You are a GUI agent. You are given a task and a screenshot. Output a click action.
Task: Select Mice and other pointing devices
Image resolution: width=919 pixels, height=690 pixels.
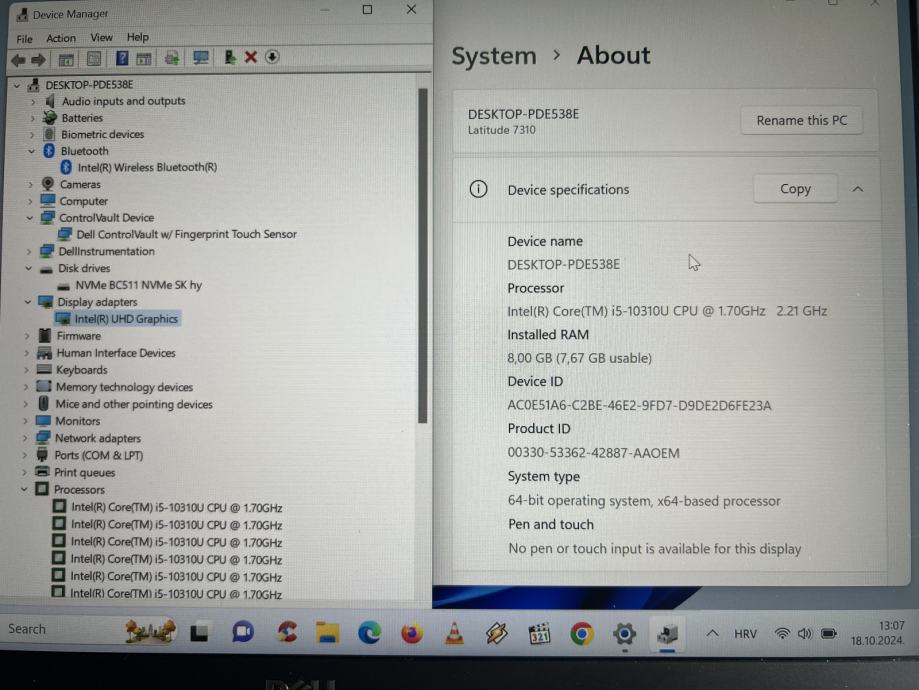[134, 404]
